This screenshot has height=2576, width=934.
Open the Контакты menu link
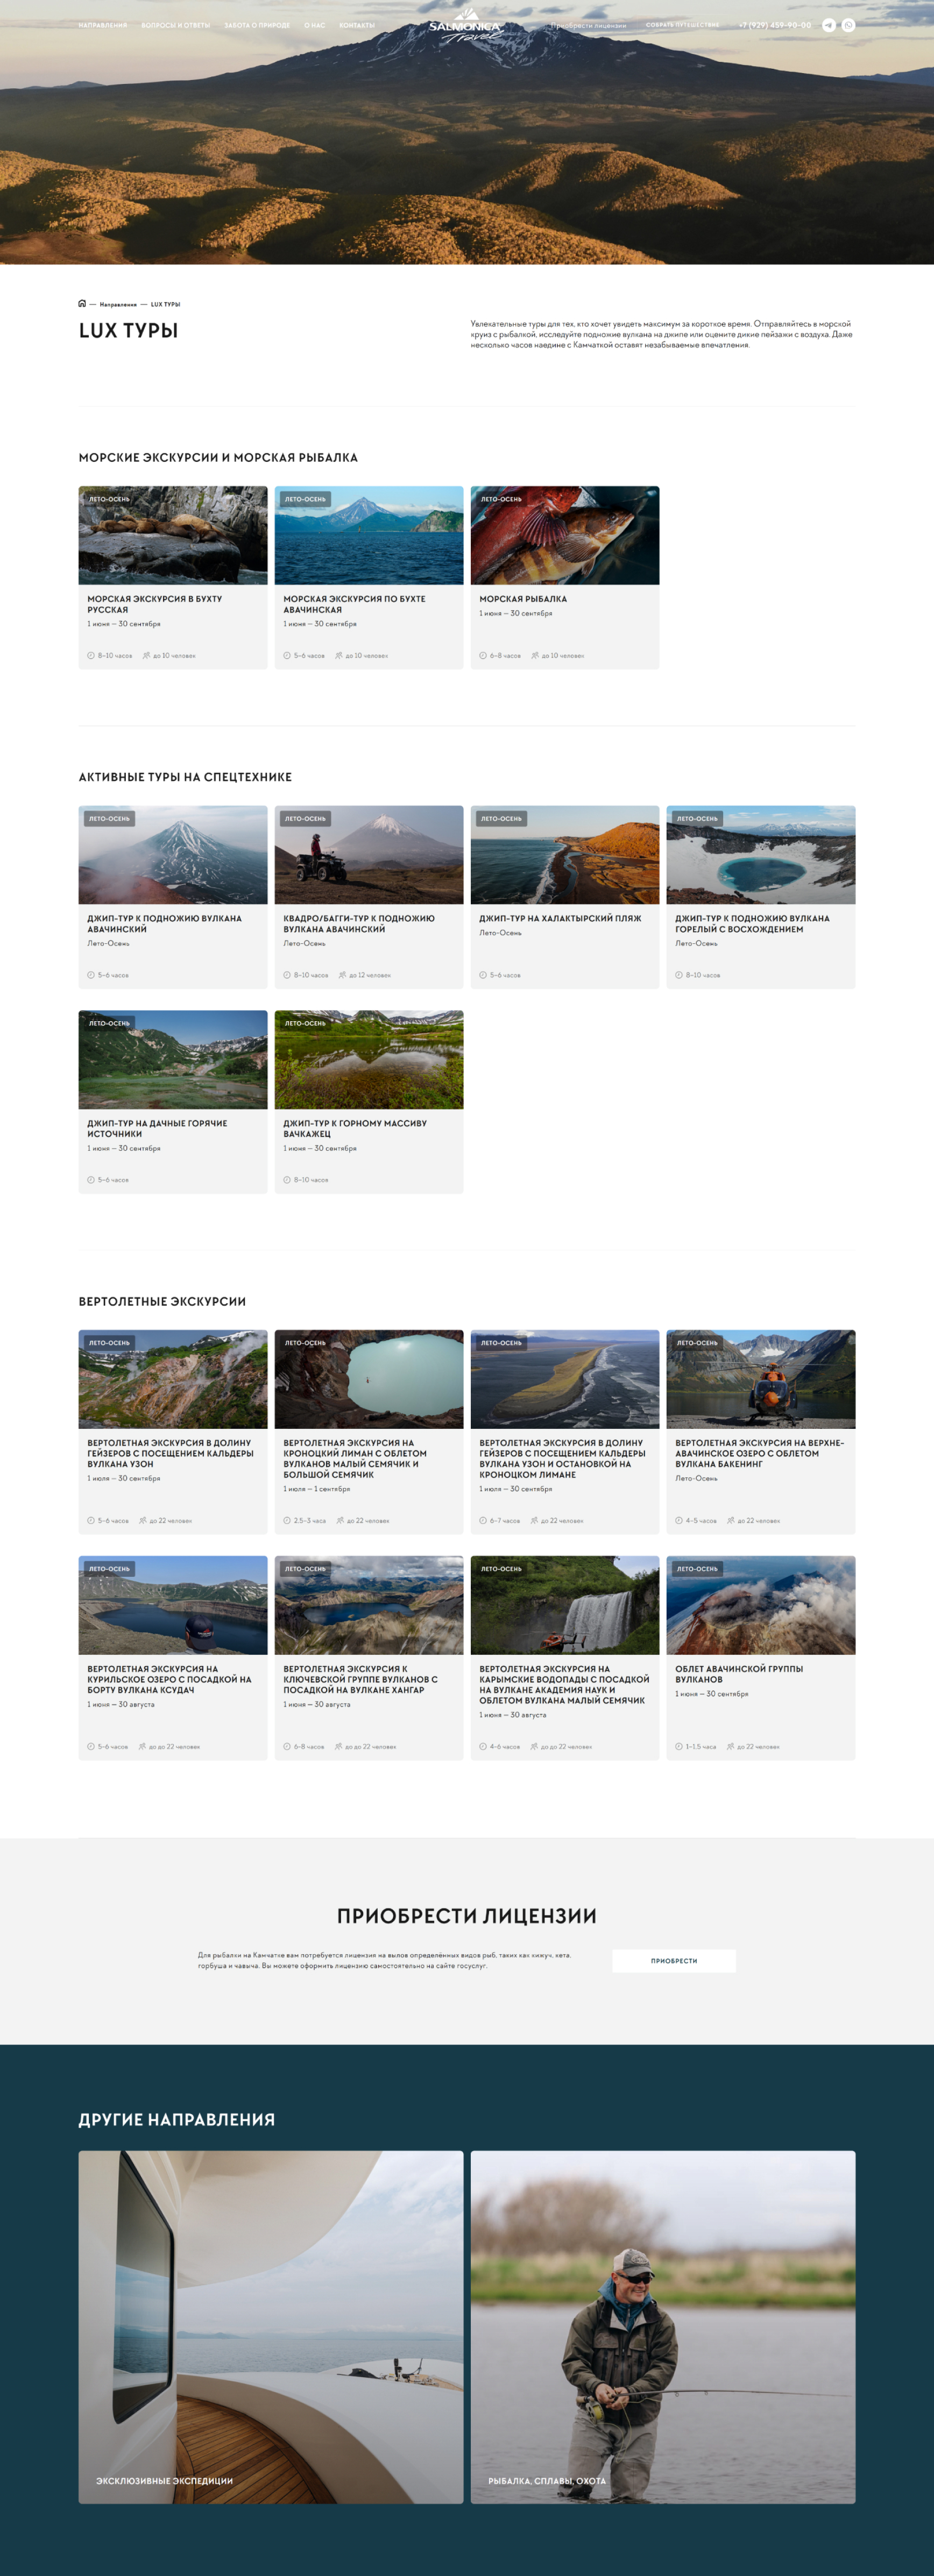tap(357, 25)
